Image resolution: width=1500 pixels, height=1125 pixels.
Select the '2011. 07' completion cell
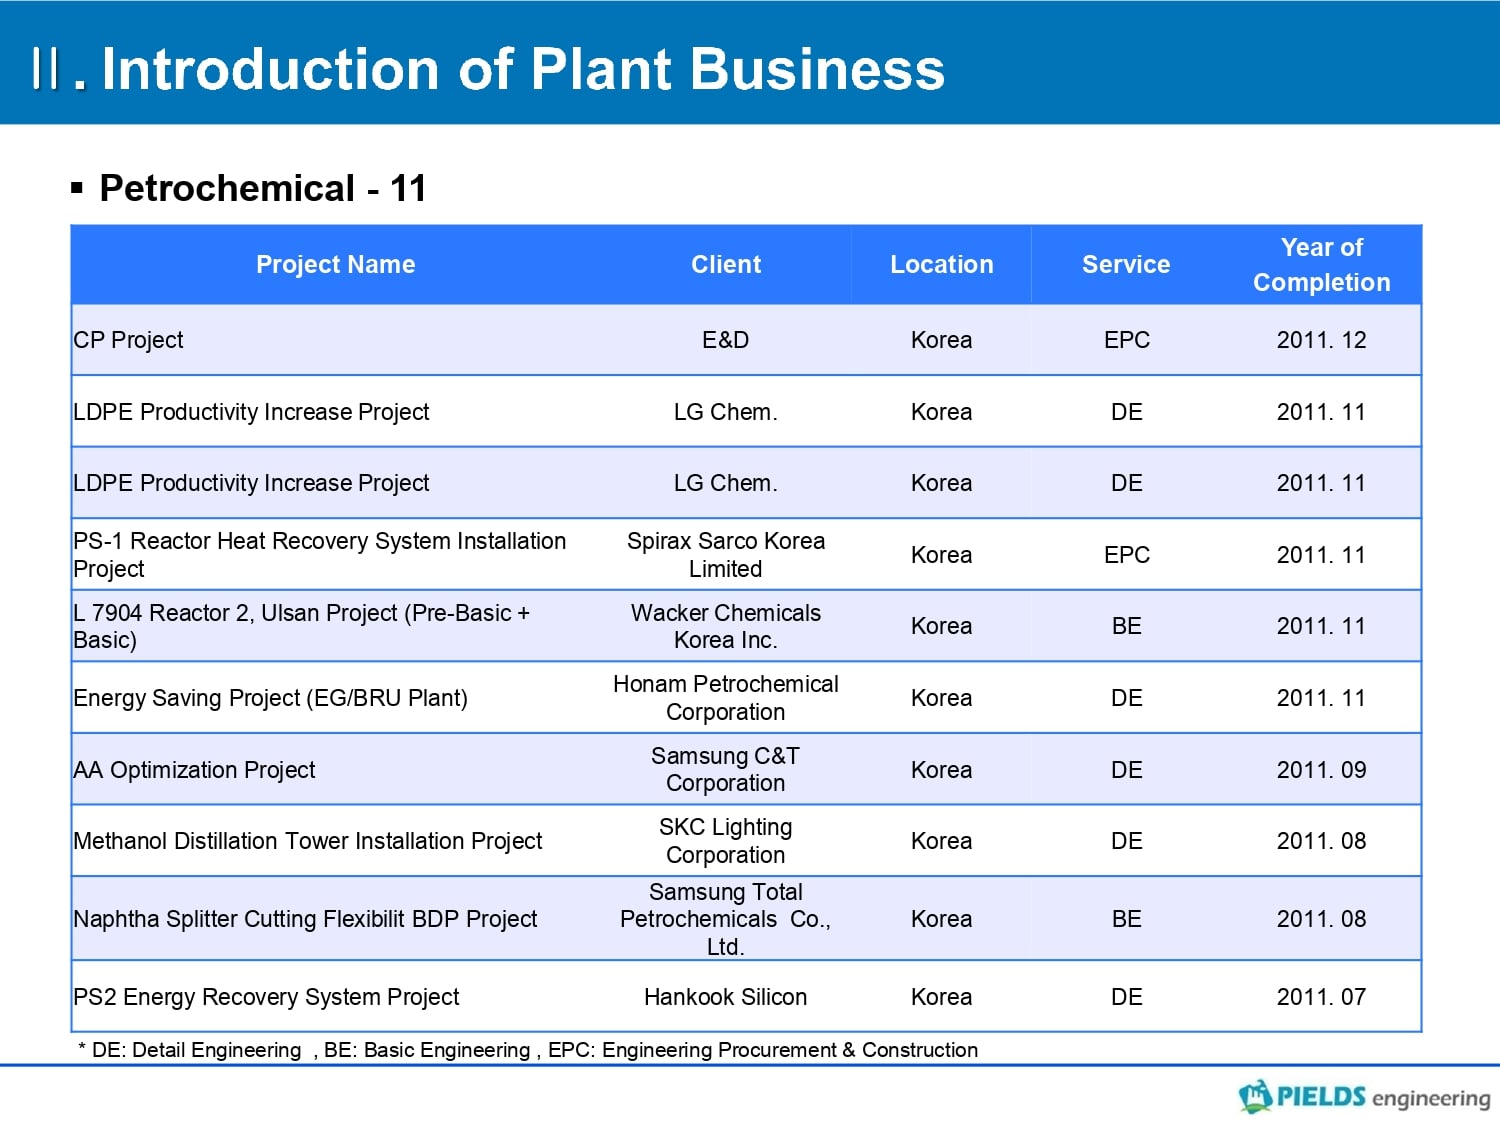[1322, 997]
